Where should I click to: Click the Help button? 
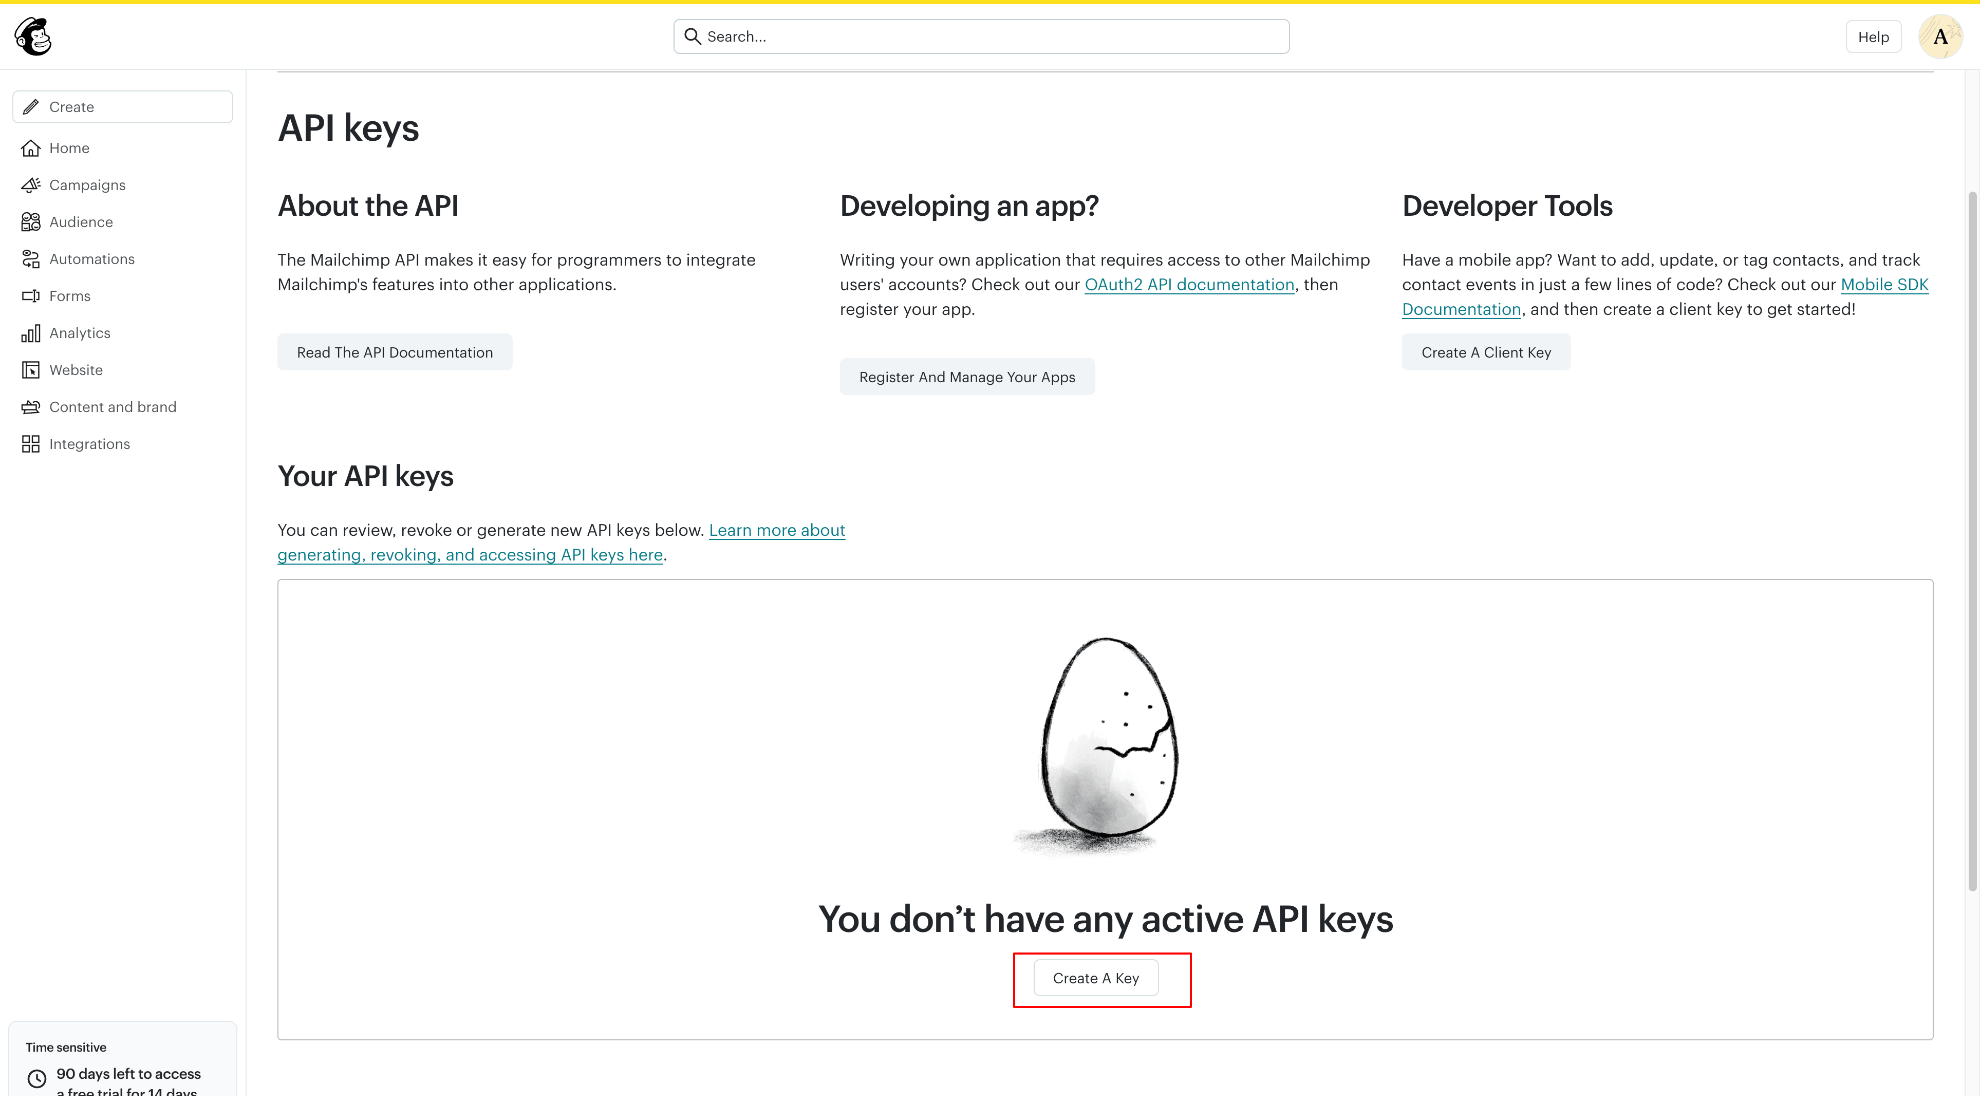pos(1873,37)
